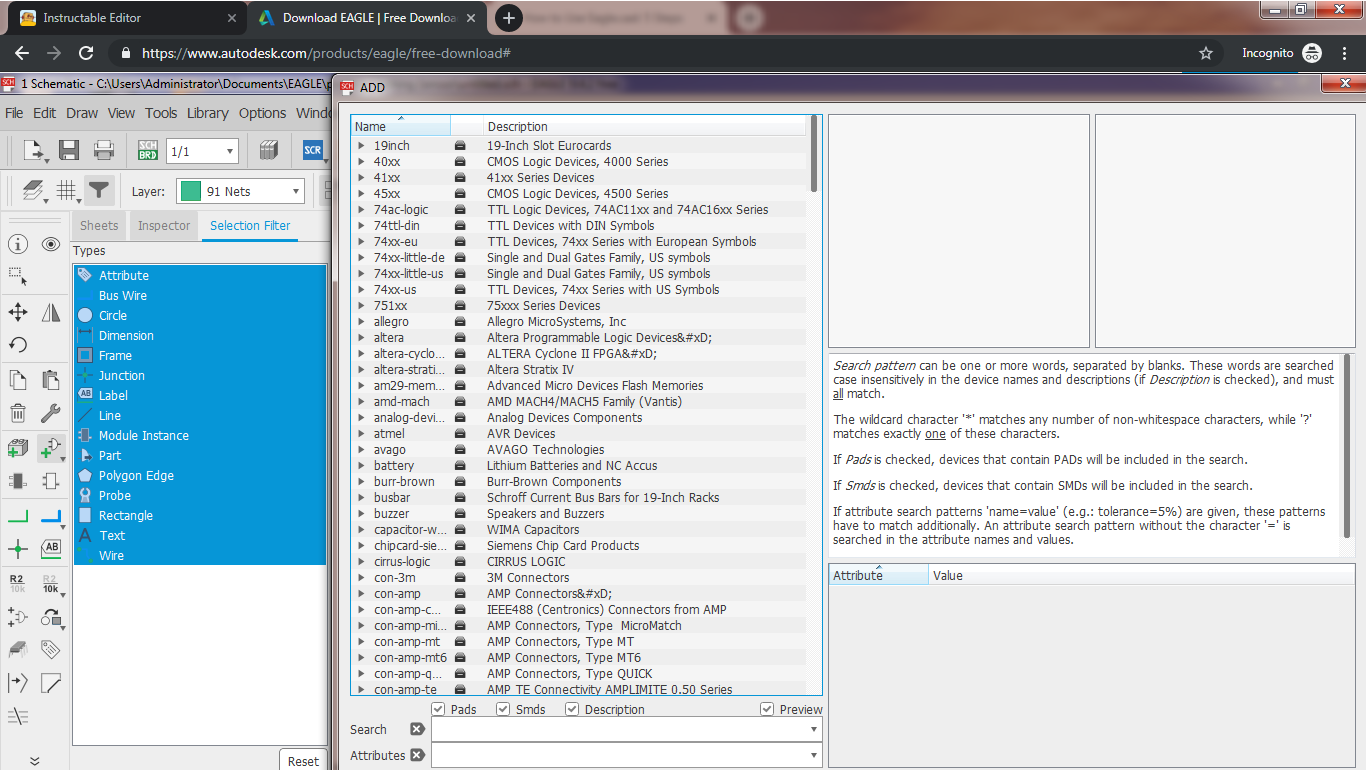
Task: Click the Save schematic toolbar icon
Action: coord(69,151)
